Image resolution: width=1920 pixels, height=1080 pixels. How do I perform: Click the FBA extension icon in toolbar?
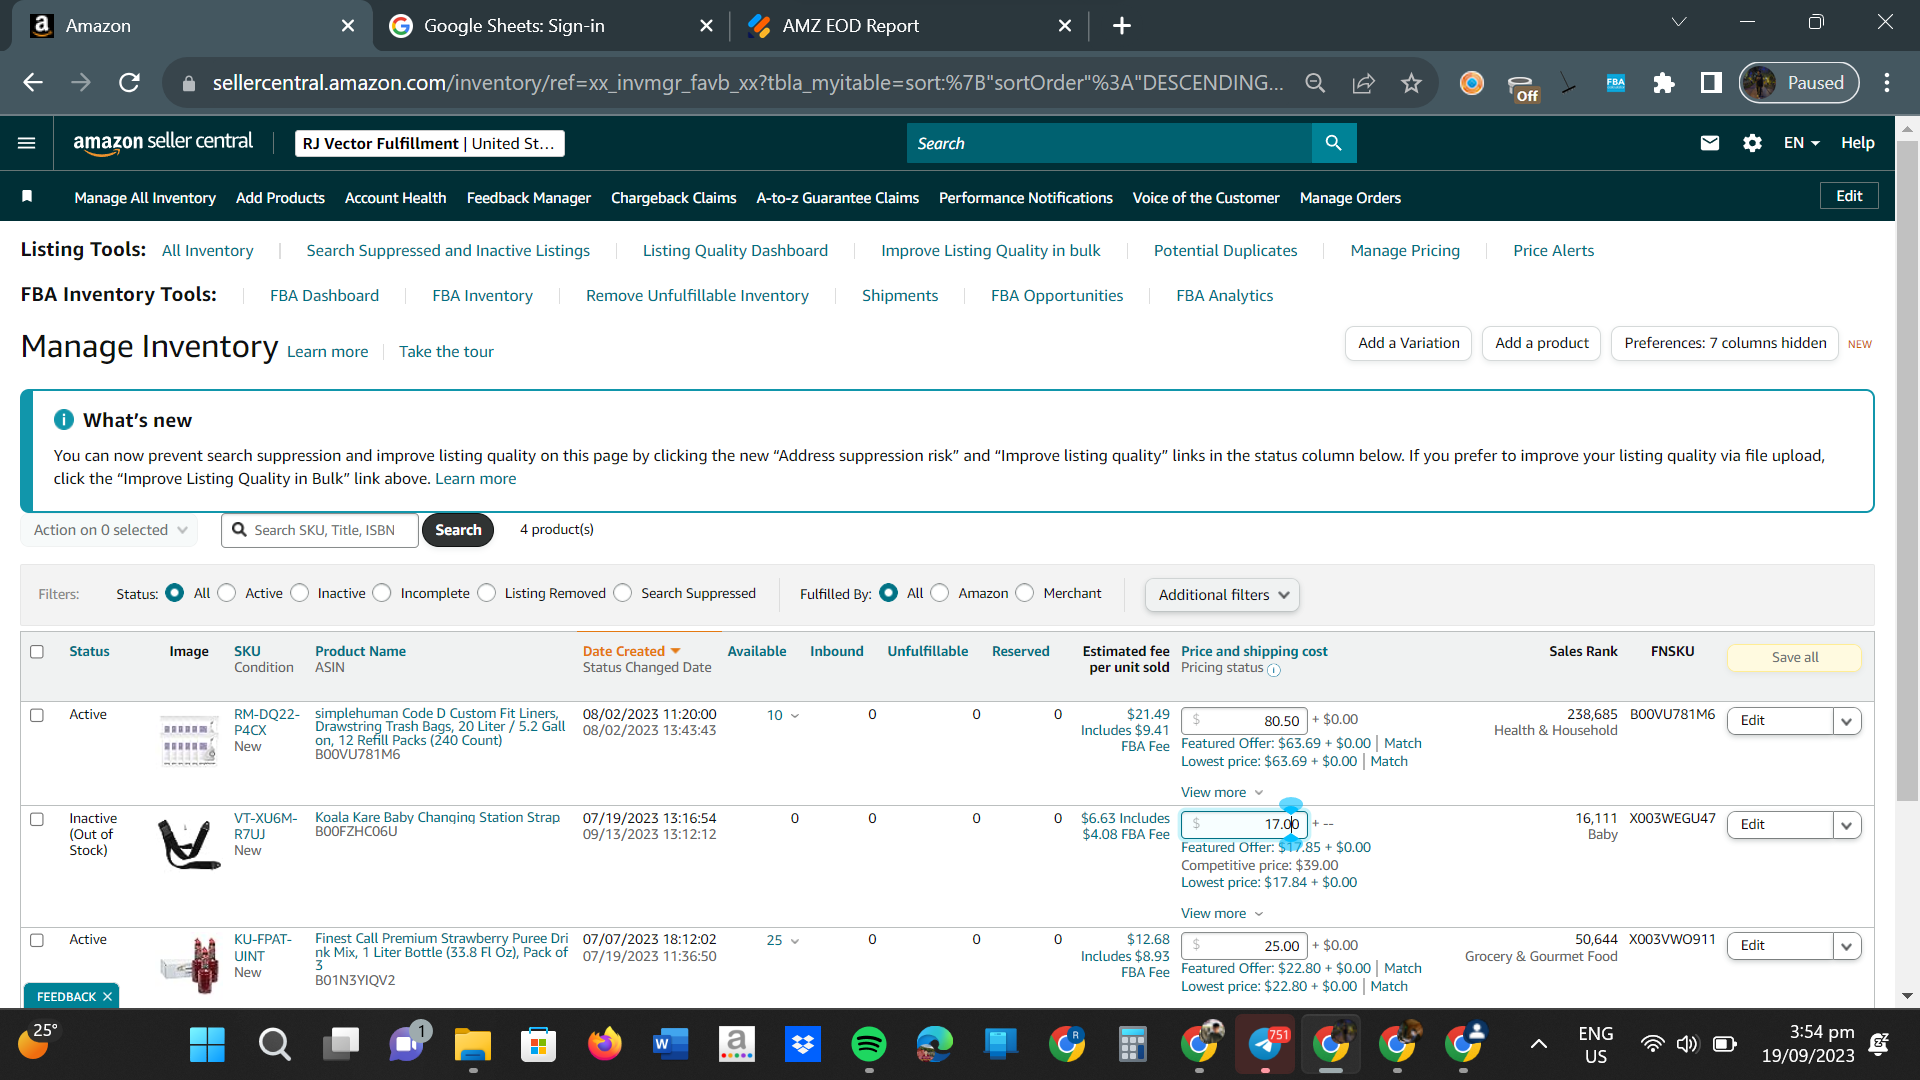tap(1616, 83)
